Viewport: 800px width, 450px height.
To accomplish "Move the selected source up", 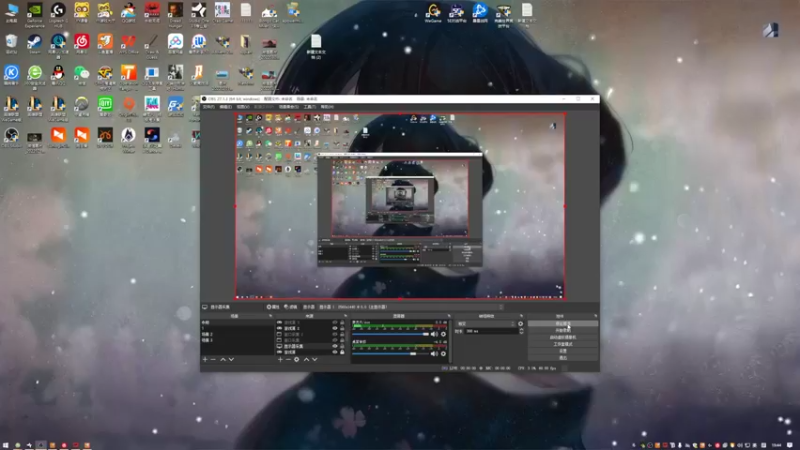I will click(306, 360).
